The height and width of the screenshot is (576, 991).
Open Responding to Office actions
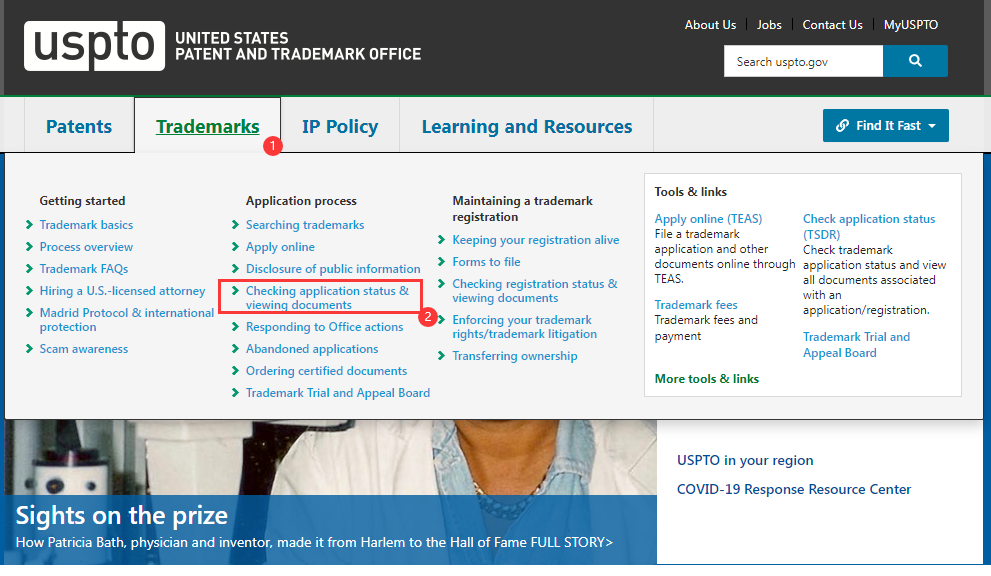point(325,327)
